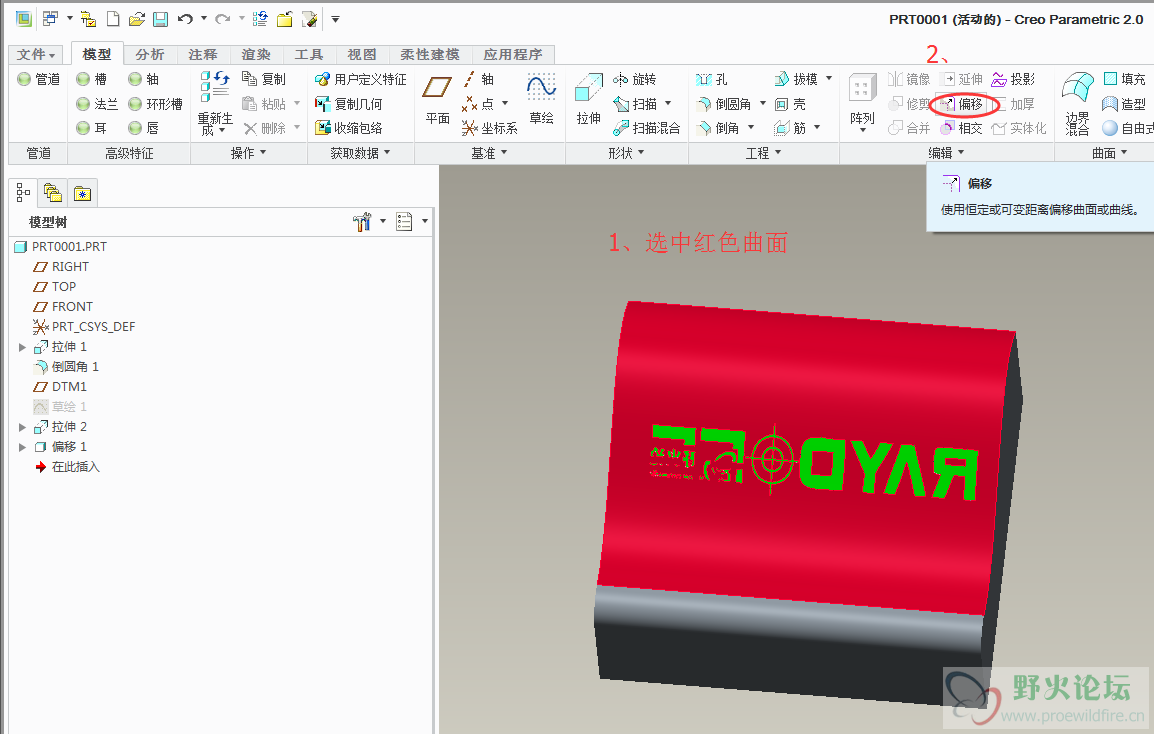Click the 环形槽 feature tool
The height and width of the screenshot is (734, 1154).
[155, 104]
